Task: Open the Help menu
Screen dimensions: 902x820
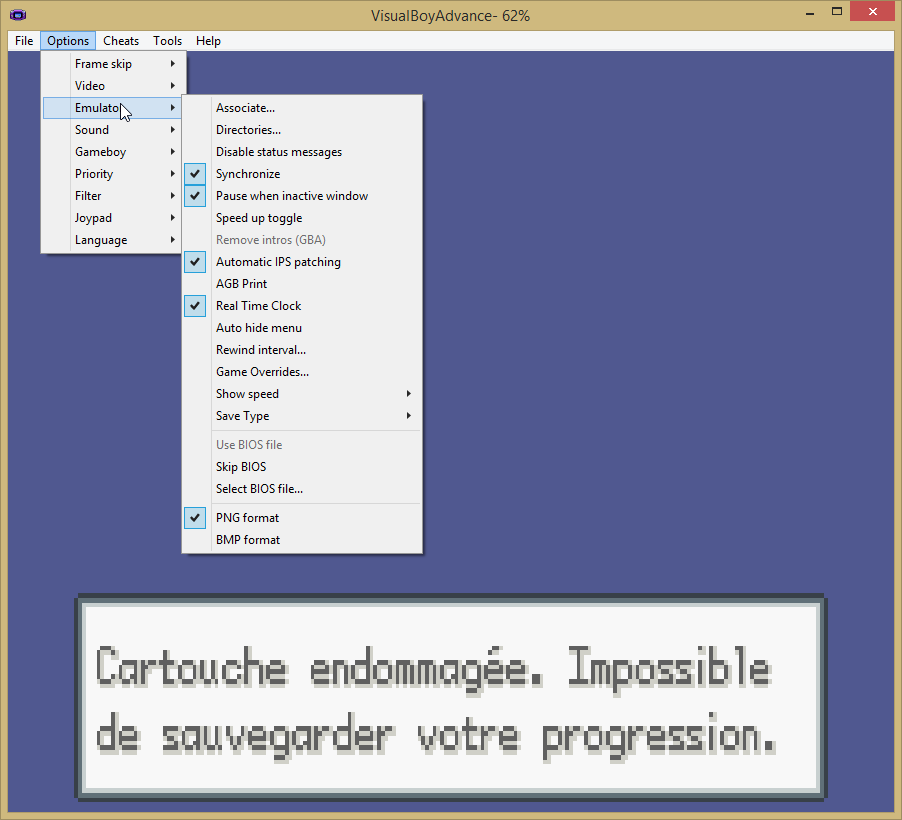Action: 208,41
